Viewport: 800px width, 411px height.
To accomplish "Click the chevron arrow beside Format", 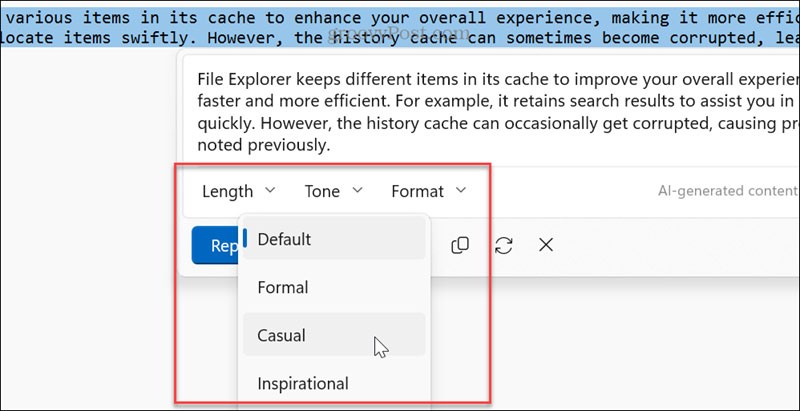I will pyautogui.click(x=460, y=191).
